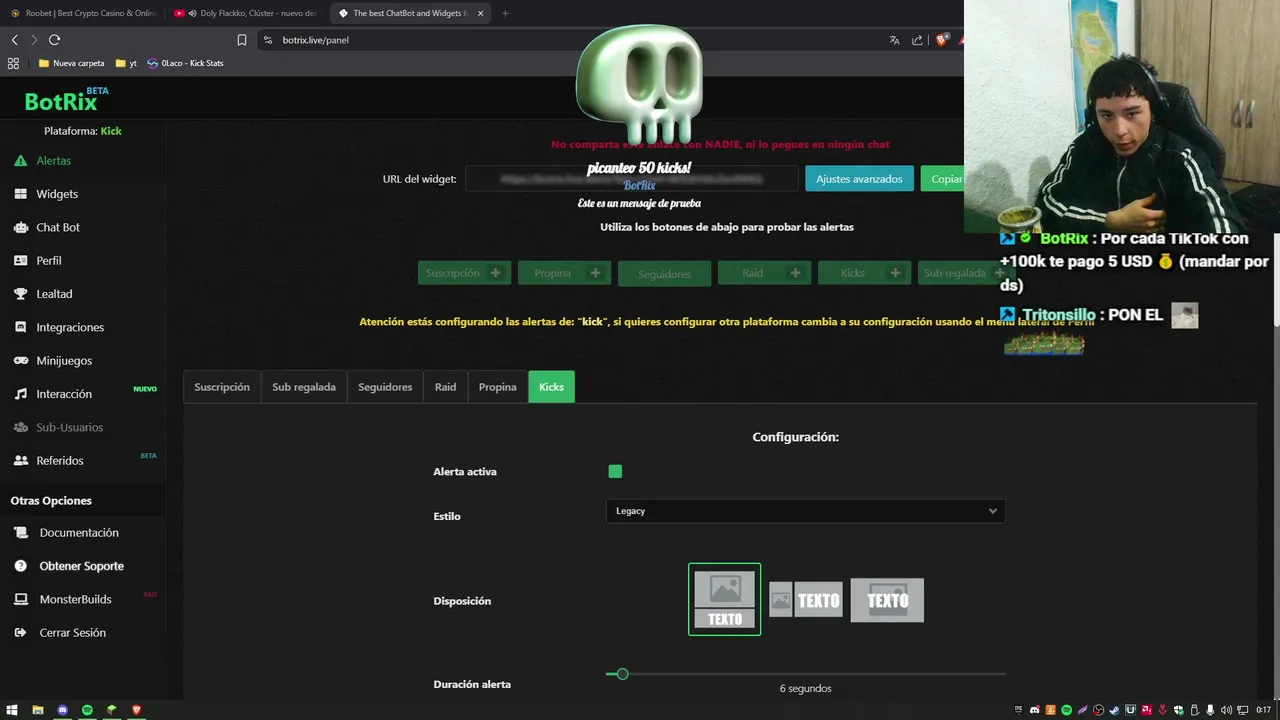Open the volume control in tray
This screenshot has width=1280, height=720.
point(1226,710)
